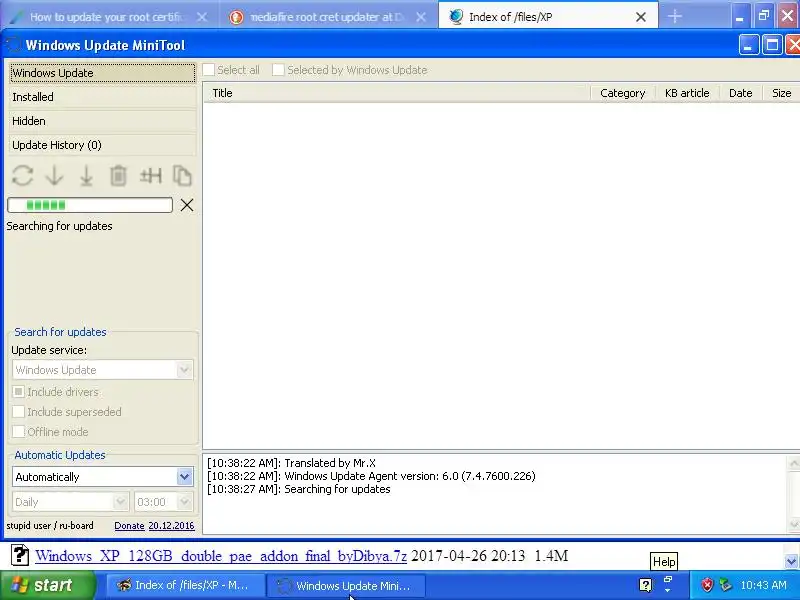Screen dimensions: 800x600
Task: Click the browser page scroll down arrow
Action: pyautogui.click(x=791, y=561)
